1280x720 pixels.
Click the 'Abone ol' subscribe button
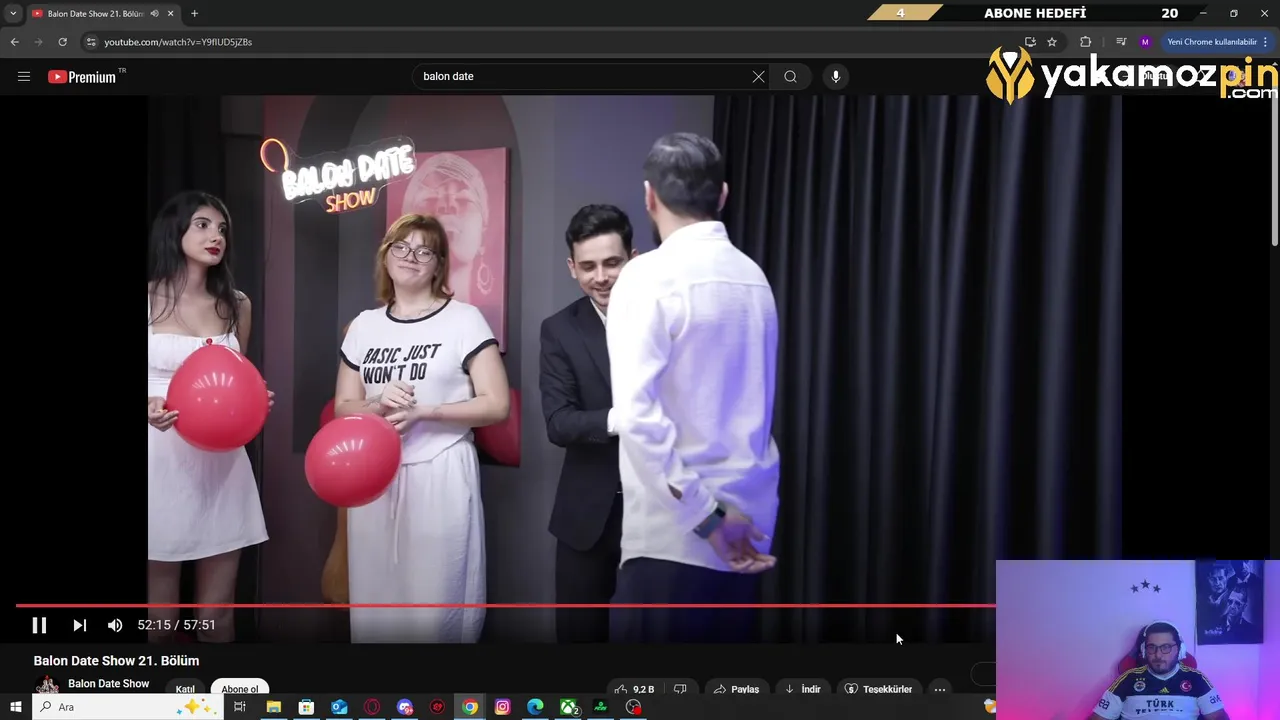coord(240,688)
